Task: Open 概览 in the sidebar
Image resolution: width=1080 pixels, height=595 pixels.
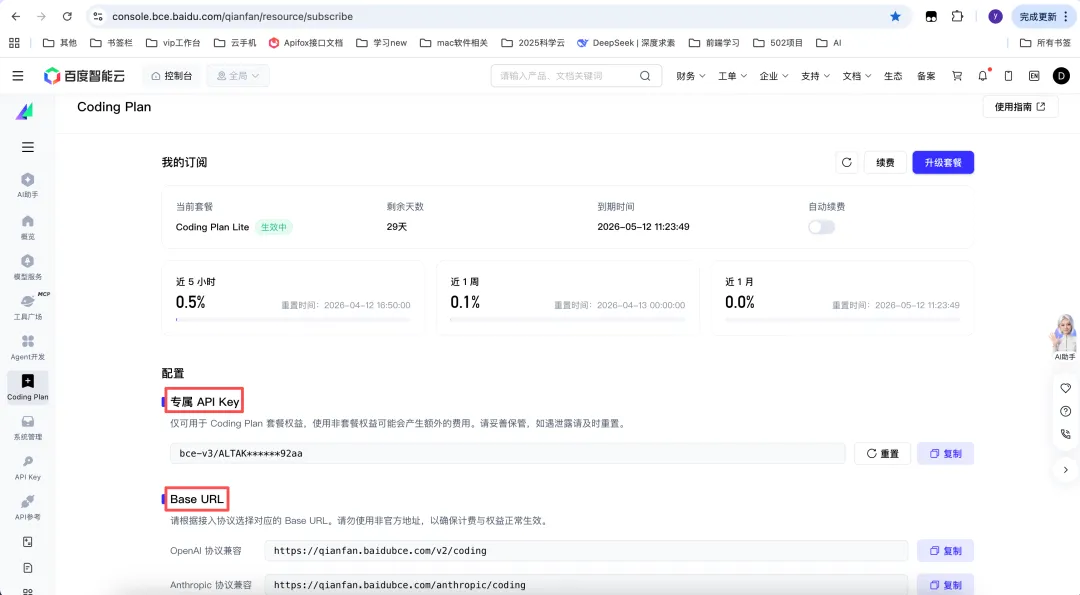Action: [28, 227]
